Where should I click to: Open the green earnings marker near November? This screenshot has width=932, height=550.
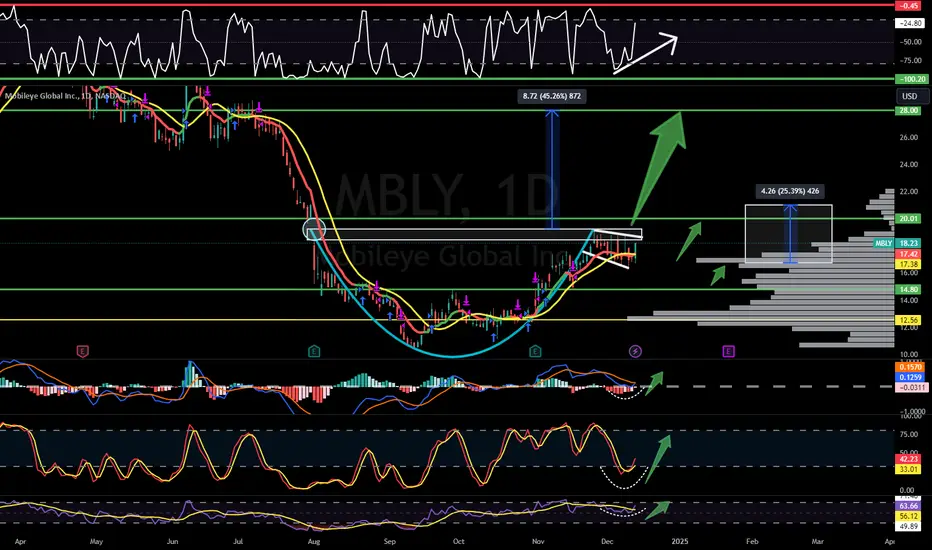click(535, 351)
